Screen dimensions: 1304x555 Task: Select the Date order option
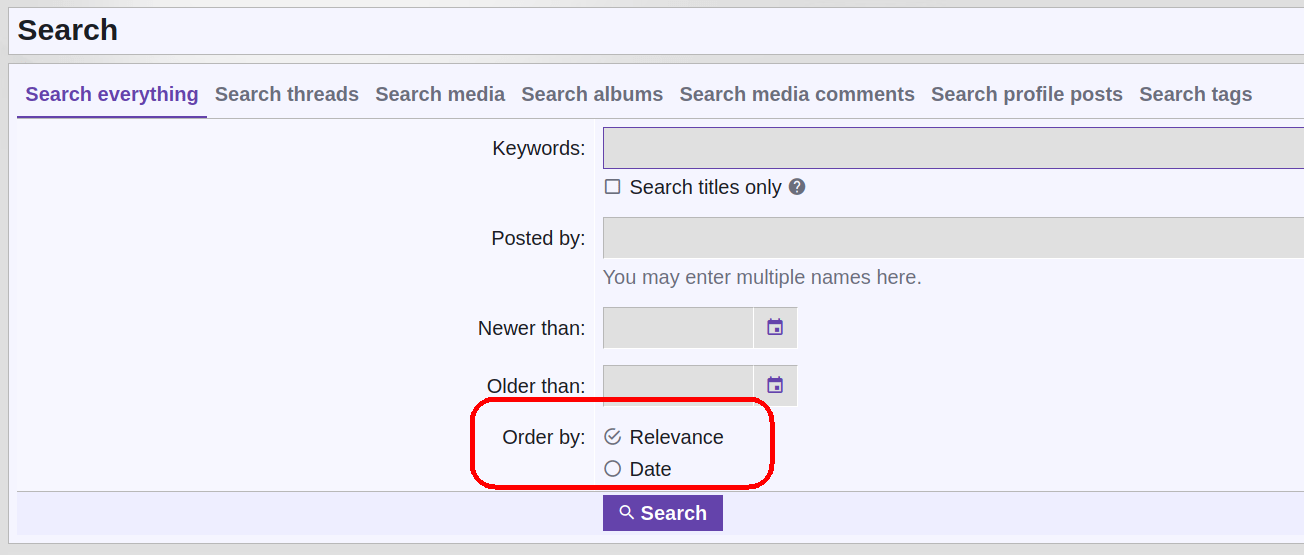[613, 469]
